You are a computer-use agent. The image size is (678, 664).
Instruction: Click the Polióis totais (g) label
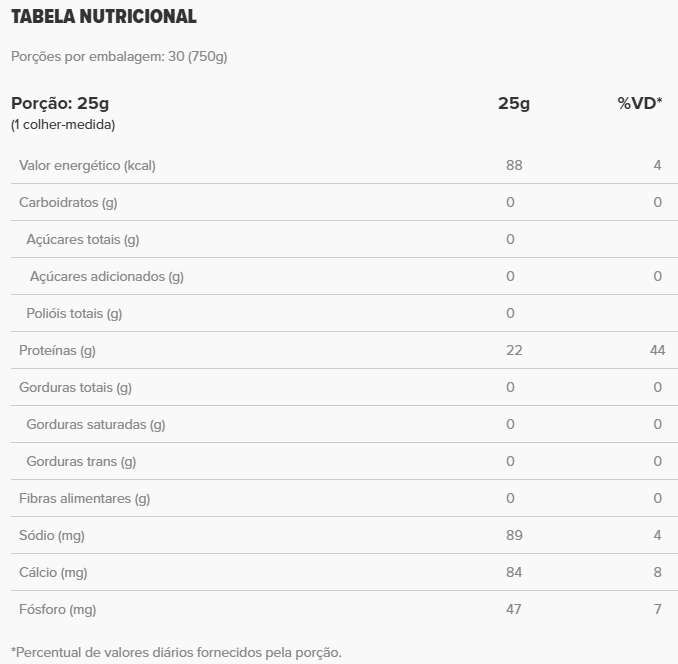click(x=74, y=313)
